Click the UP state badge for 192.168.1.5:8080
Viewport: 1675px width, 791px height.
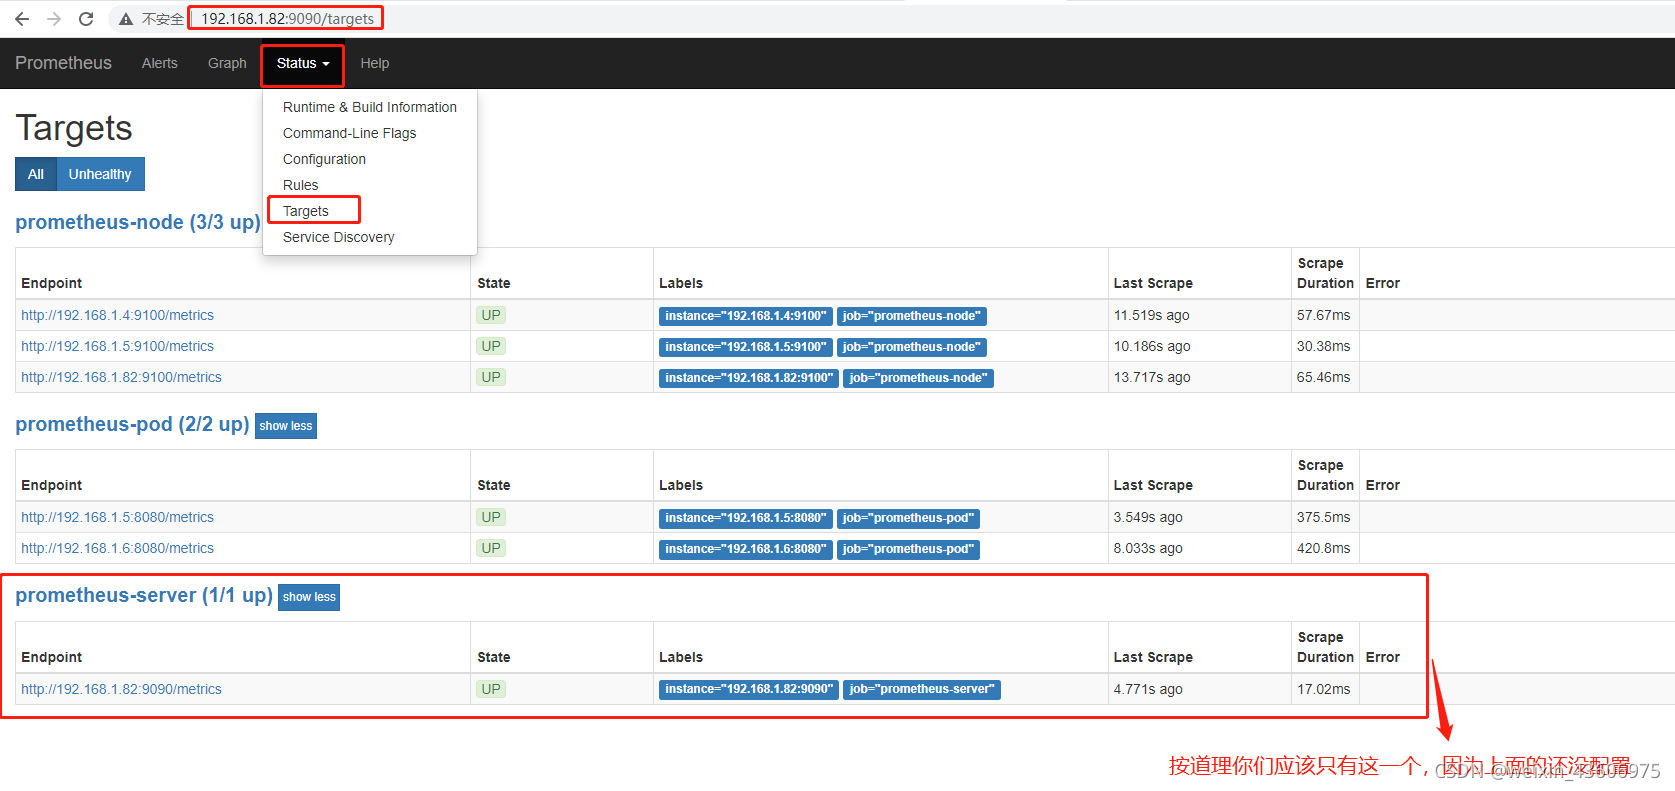click(x=491, y=517)
